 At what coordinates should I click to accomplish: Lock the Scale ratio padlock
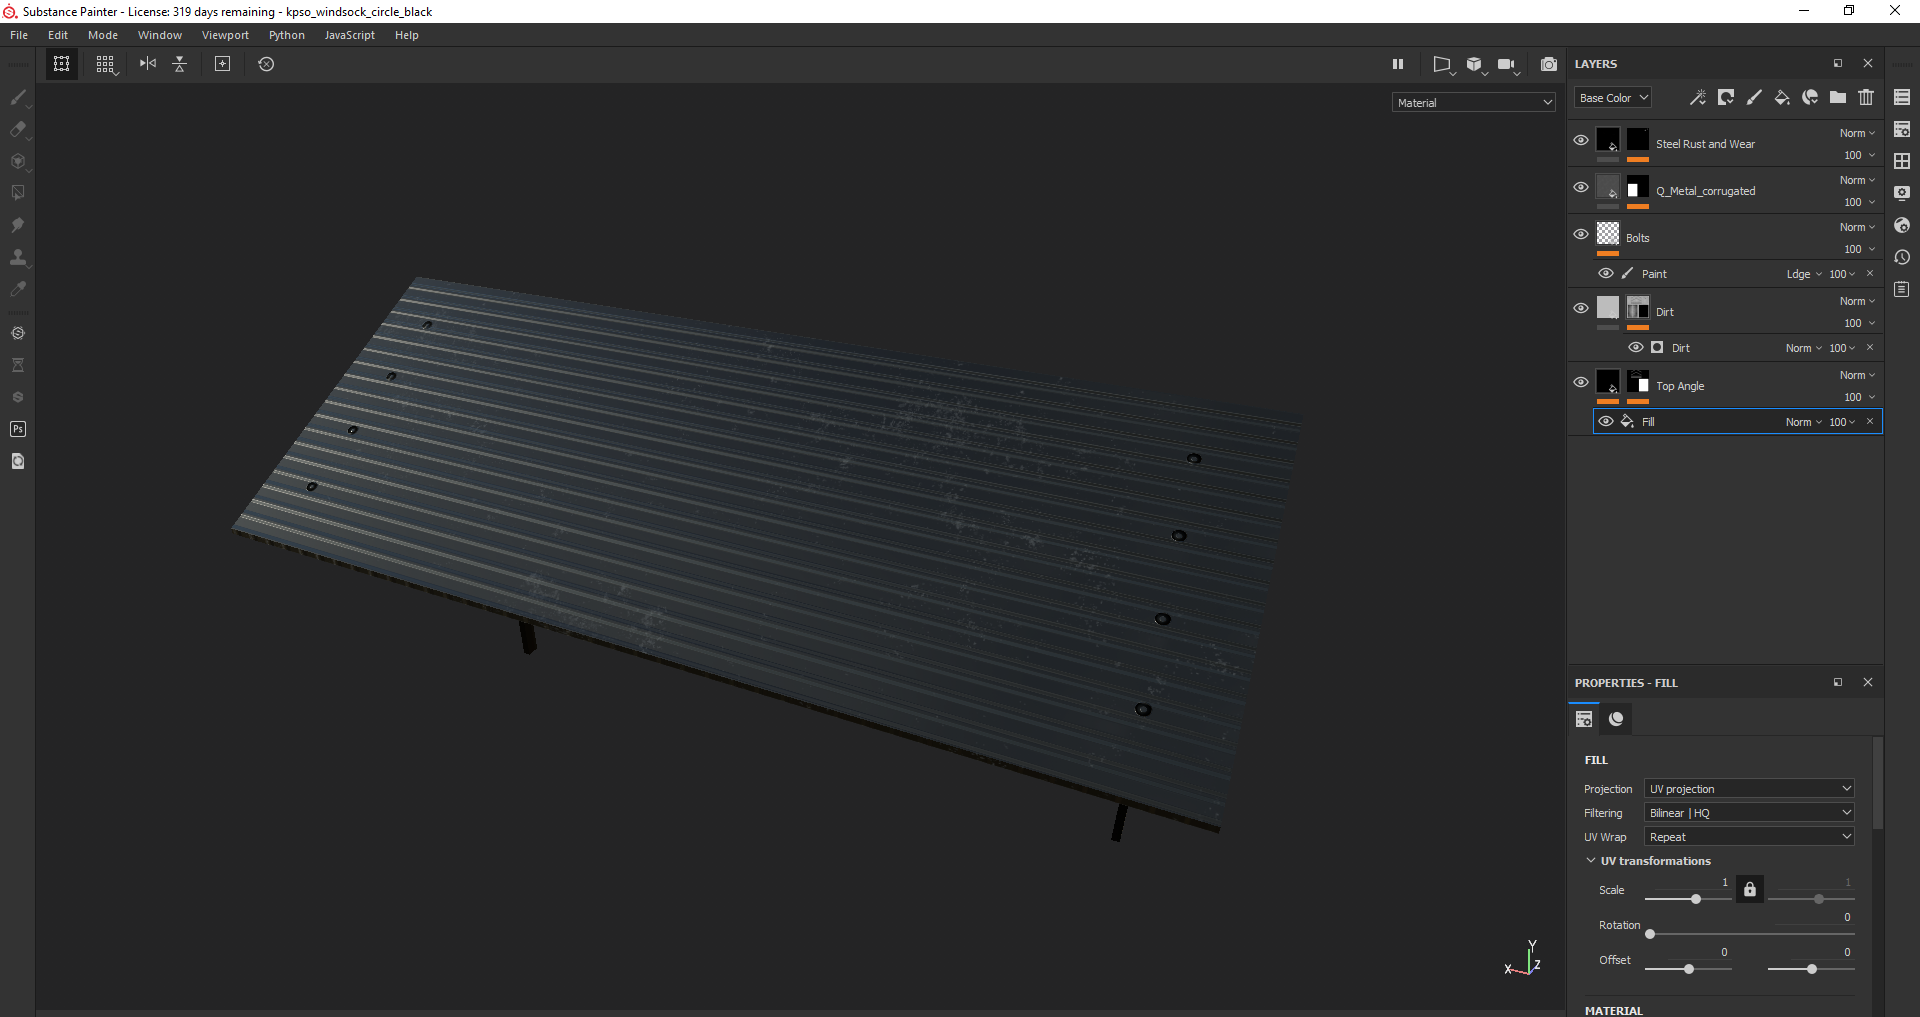(1750, 889)
